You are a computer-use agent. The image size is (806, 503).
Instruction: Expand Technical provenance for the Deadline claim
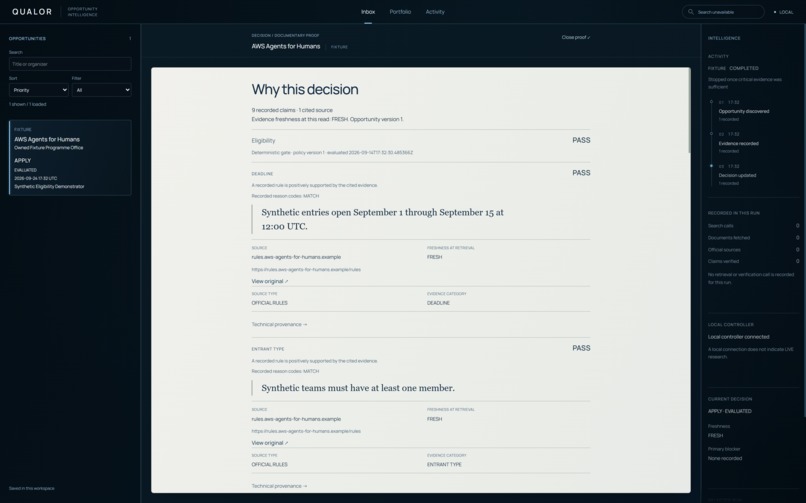(x=279, y=325)
